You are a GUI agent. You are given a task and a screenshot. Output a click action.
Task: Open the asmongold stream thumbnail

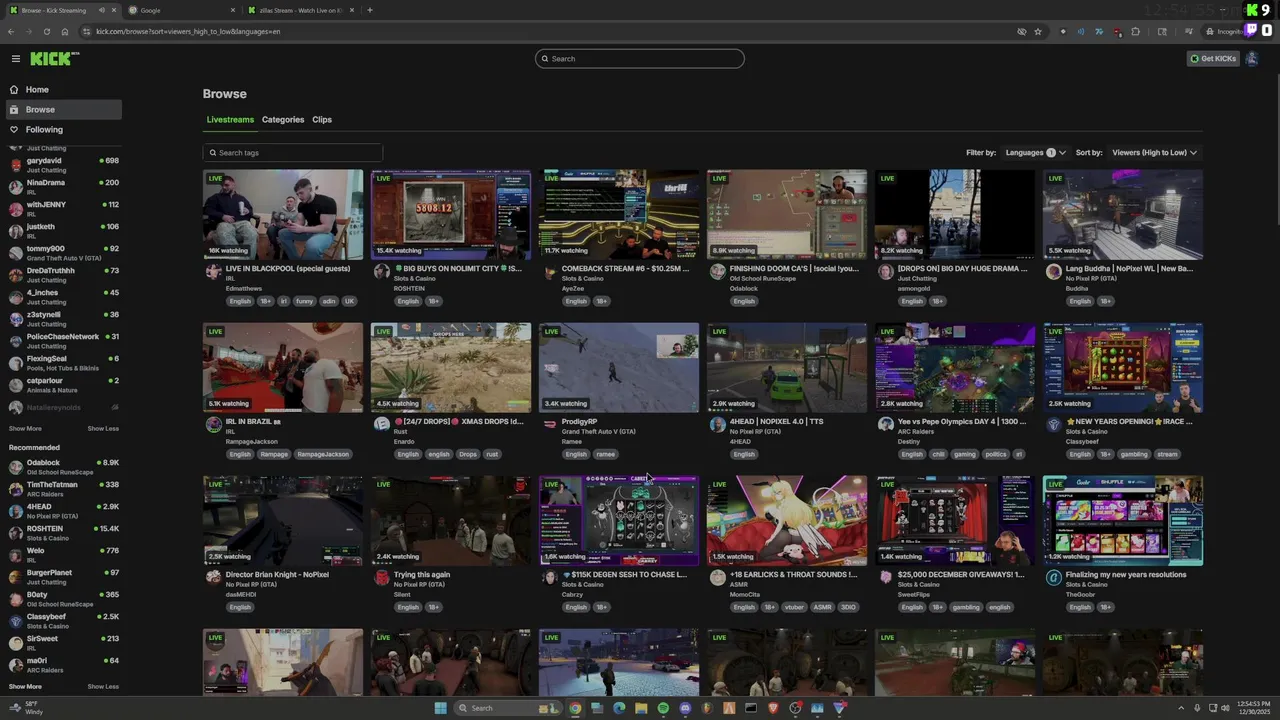[955, 214]
